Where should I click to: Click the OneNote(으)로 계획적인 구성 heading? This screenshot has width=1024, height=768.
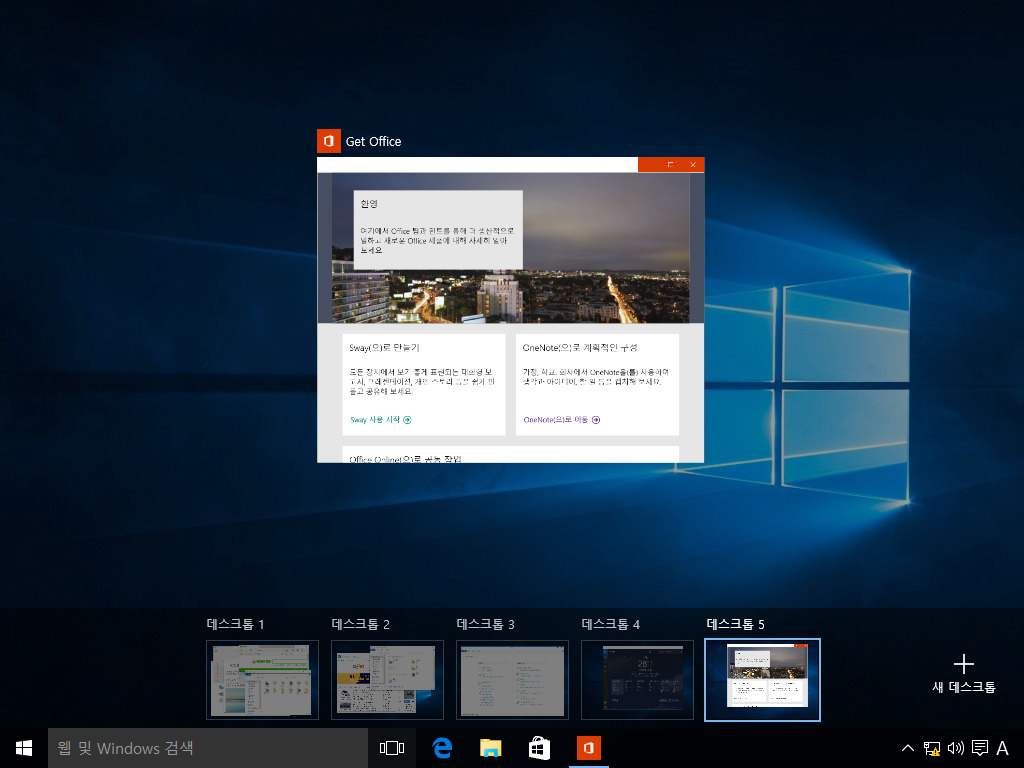(580, 347)
